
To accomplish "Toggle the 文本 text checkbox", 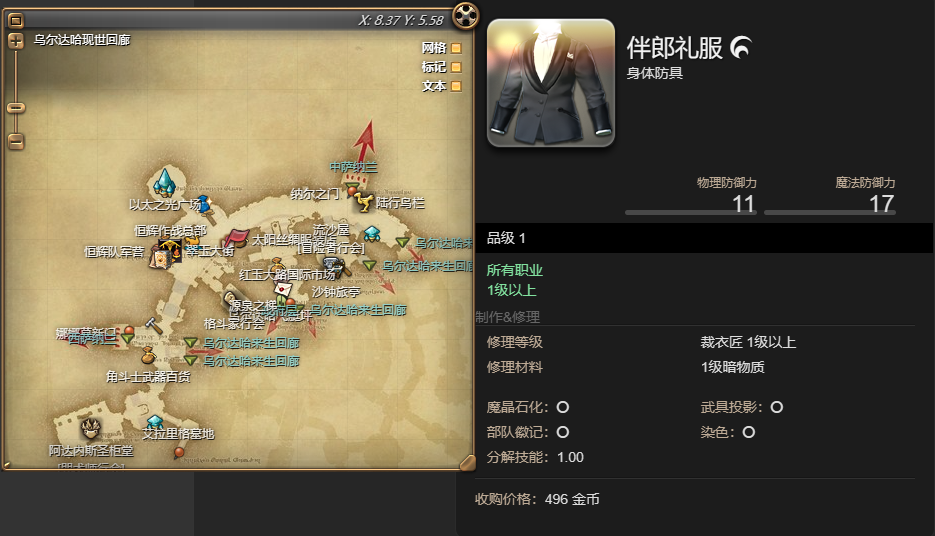I will (456, 86).
